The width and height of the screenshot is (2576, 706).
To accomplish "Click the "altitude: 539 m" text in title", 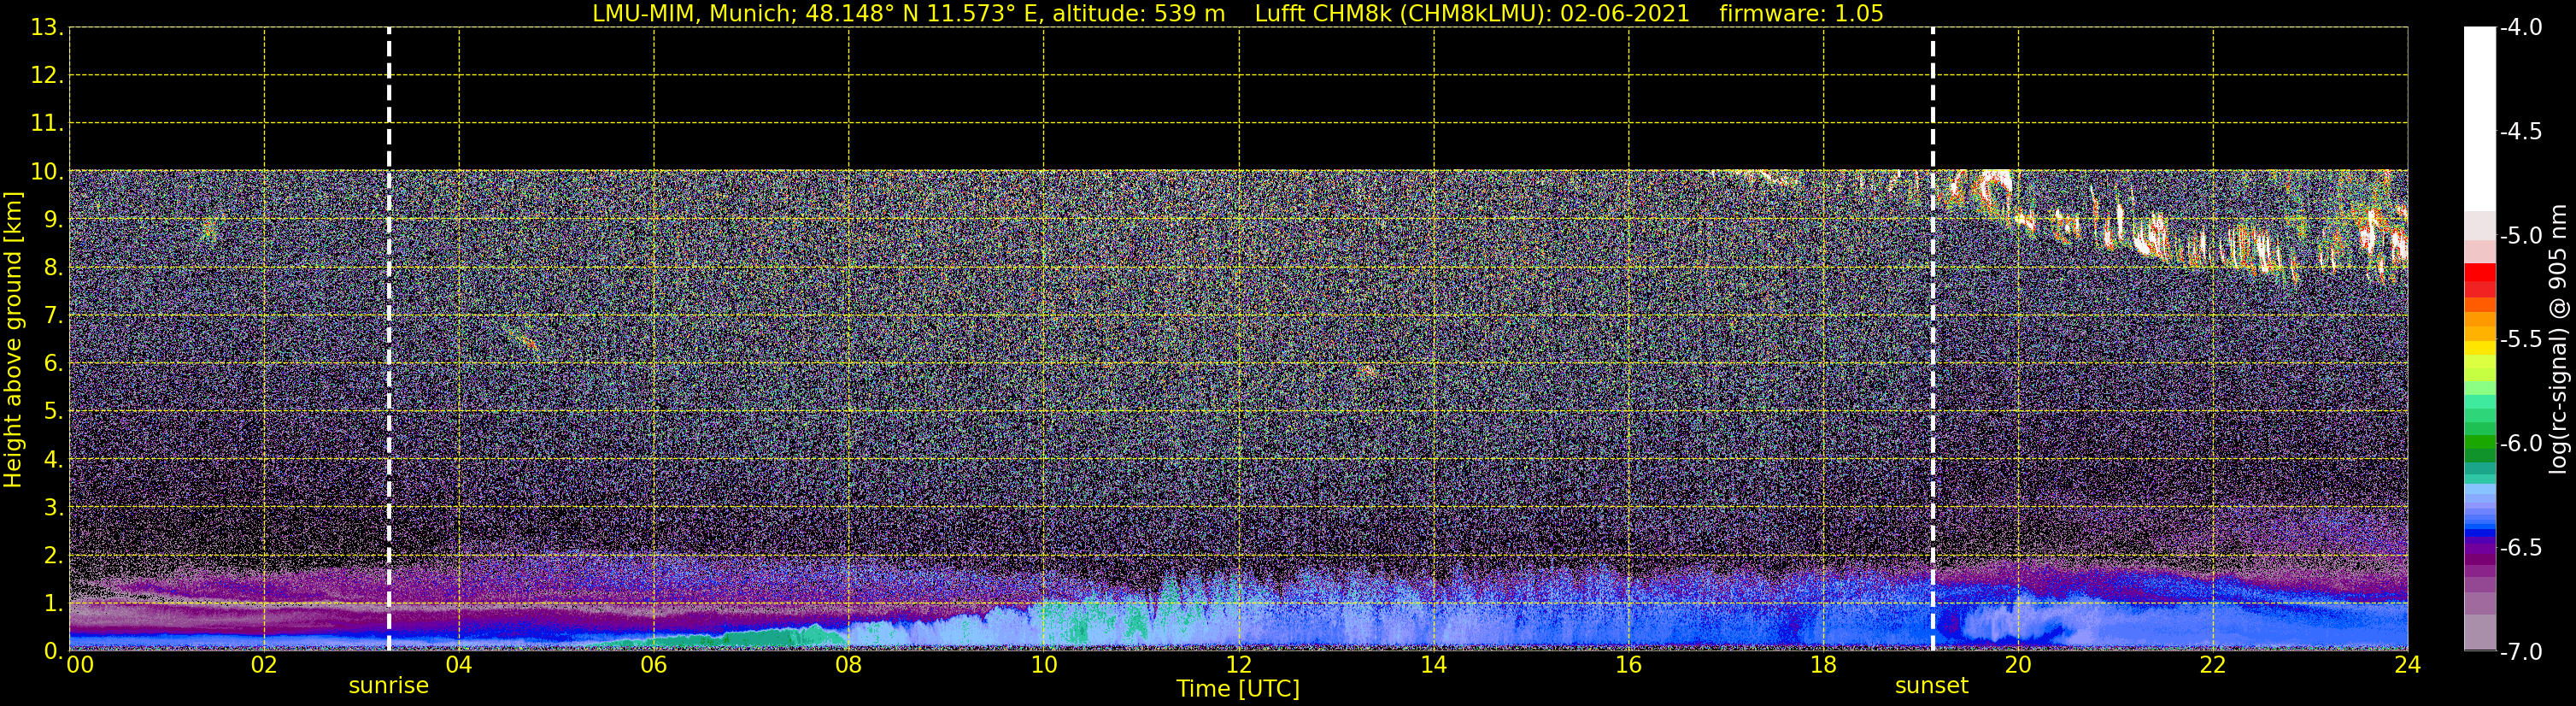I will tap(1138, 14).
